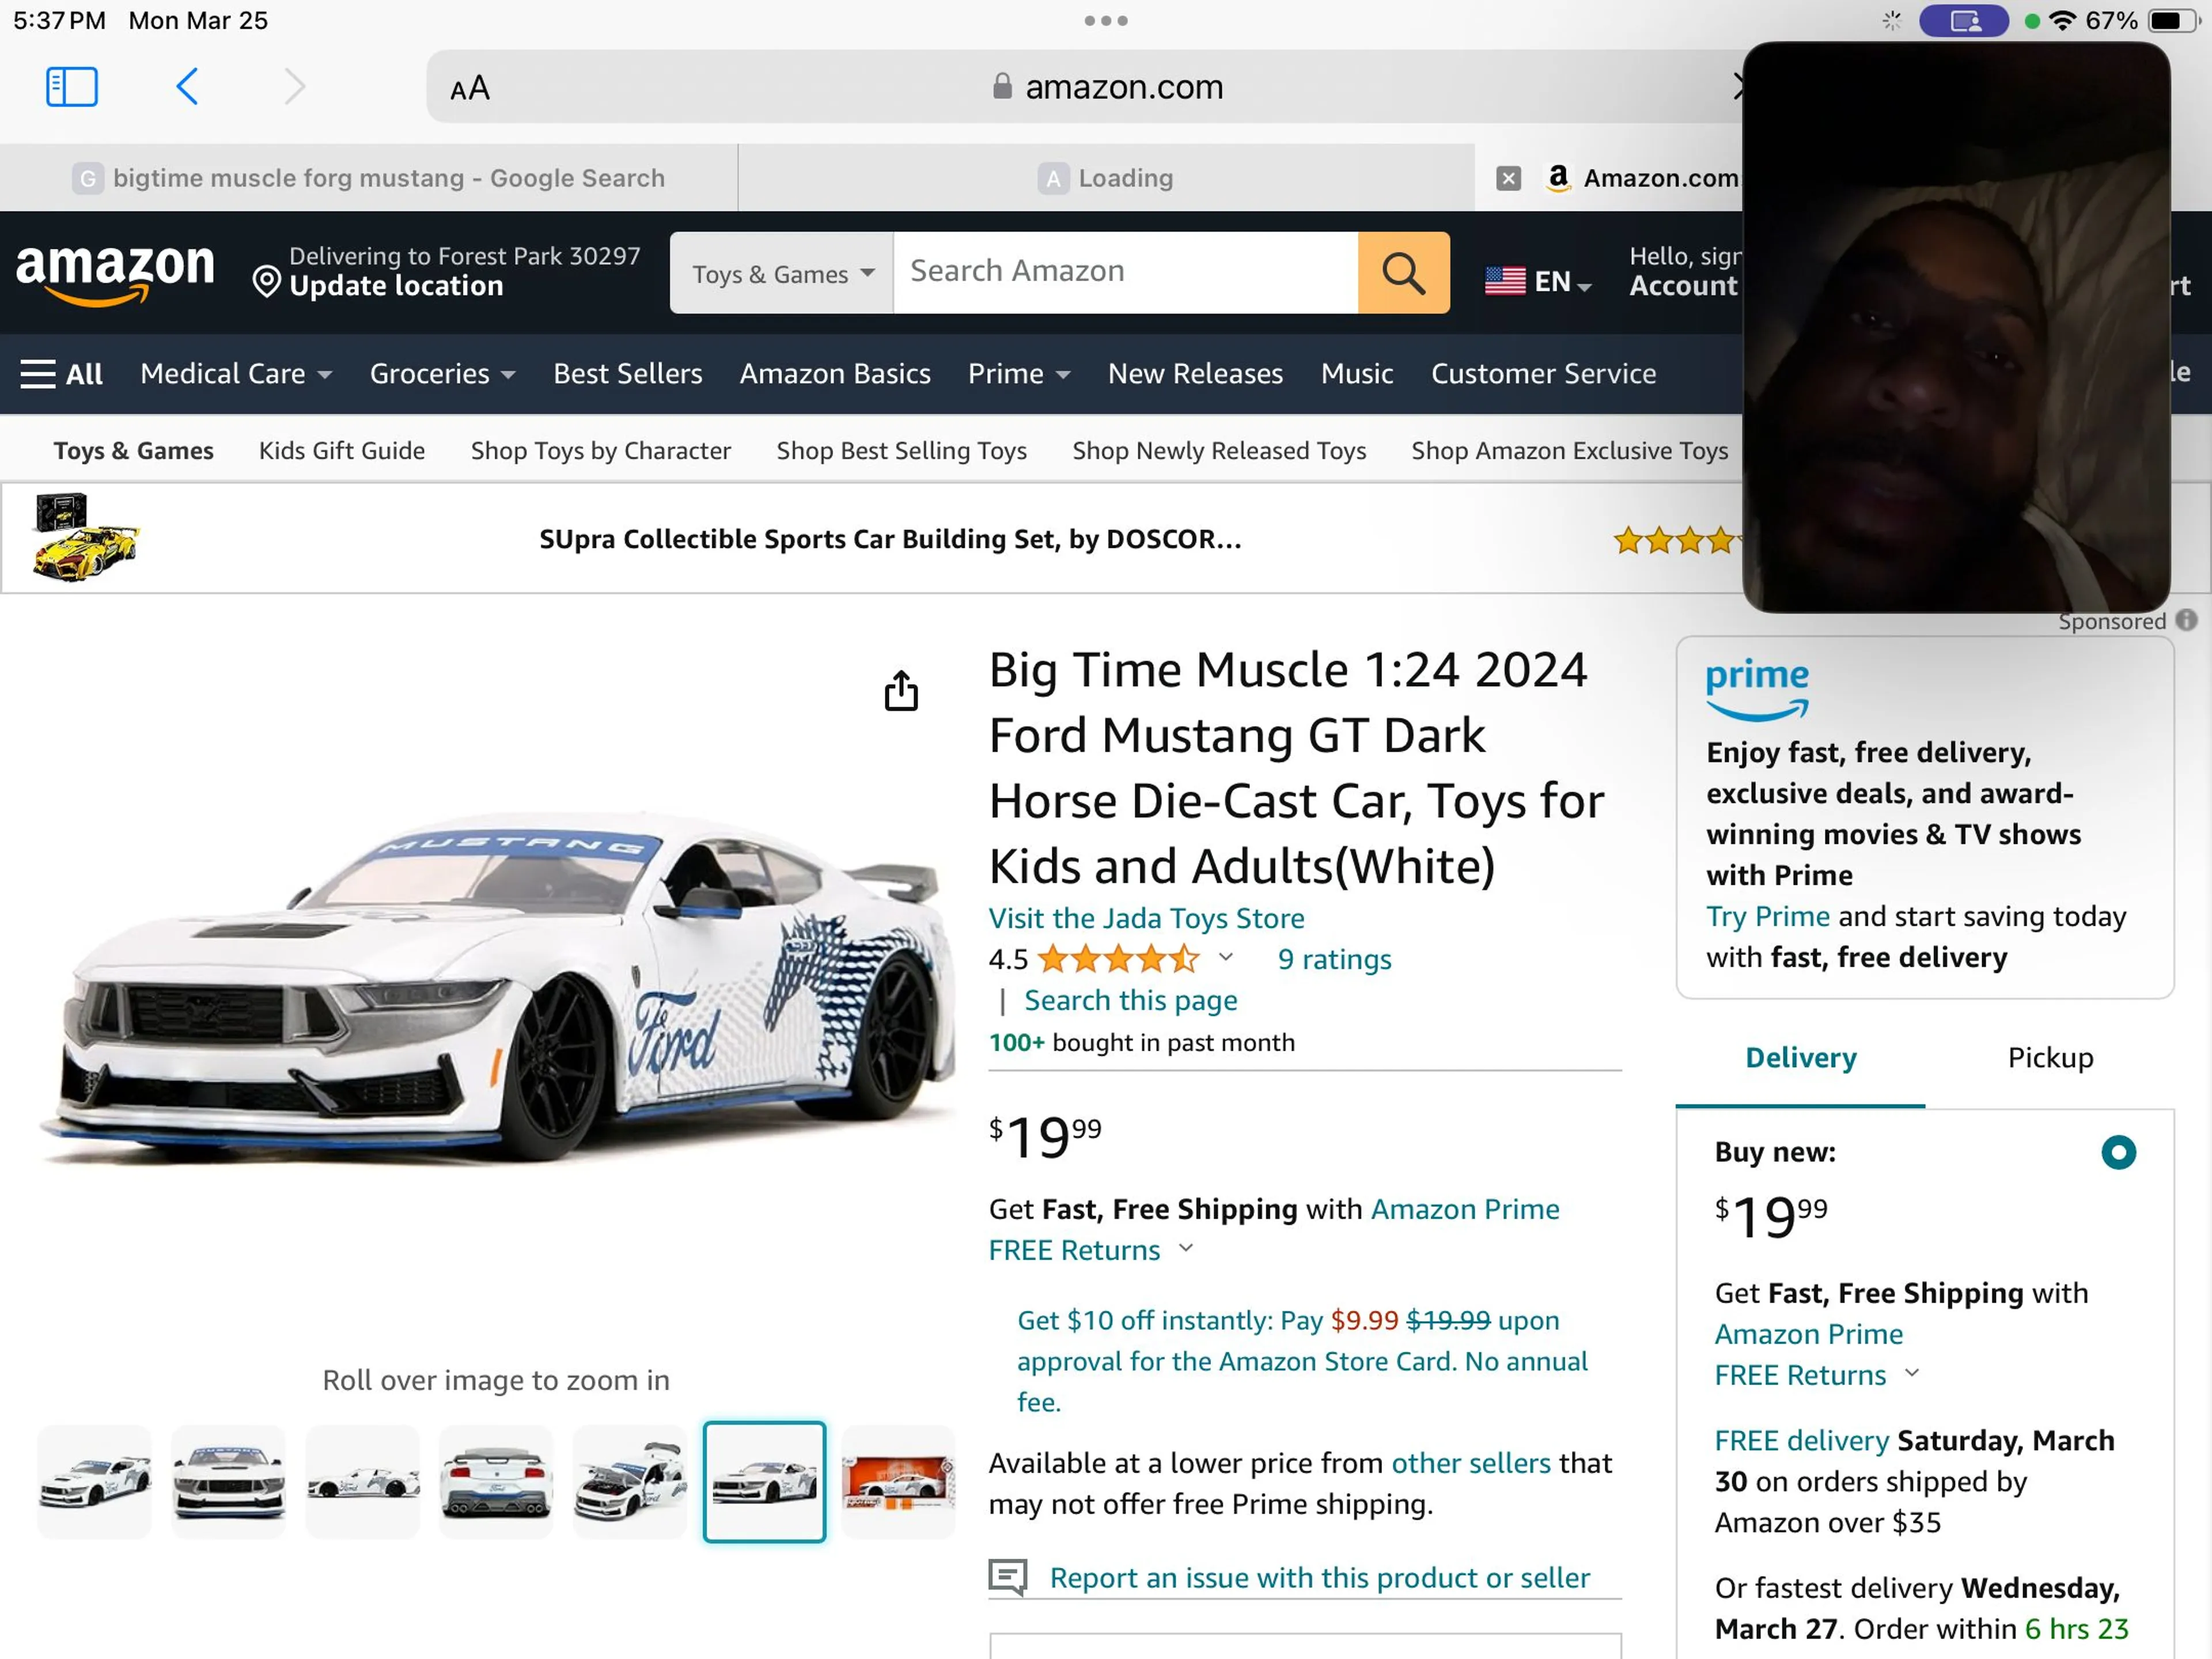Click the Wi-Fi status icon
Viewport: 2212px width, 1659px height.
[2062, 21]
